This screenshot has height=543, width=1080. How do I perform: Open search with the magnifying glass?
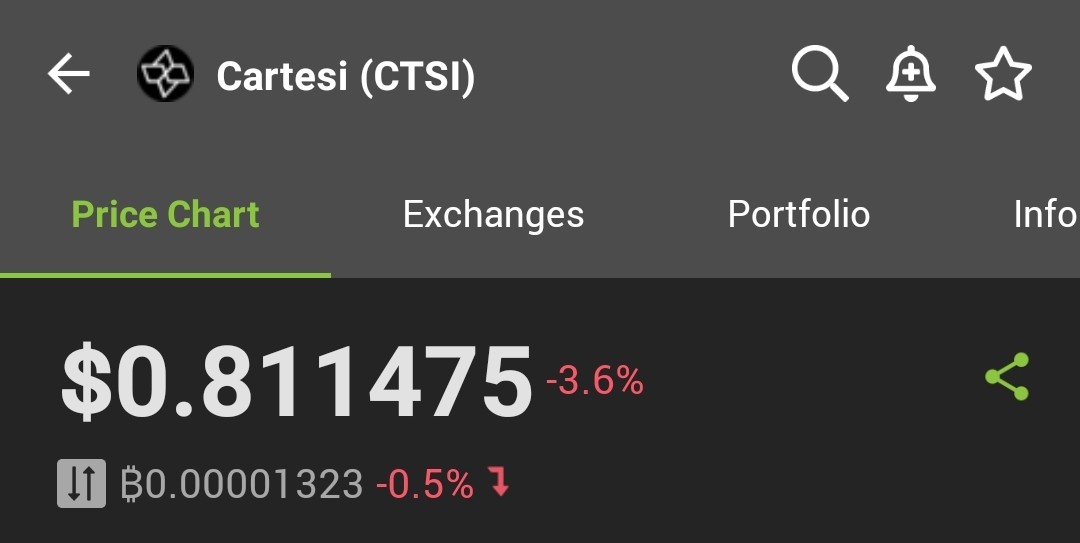click(x=820, y=74)
